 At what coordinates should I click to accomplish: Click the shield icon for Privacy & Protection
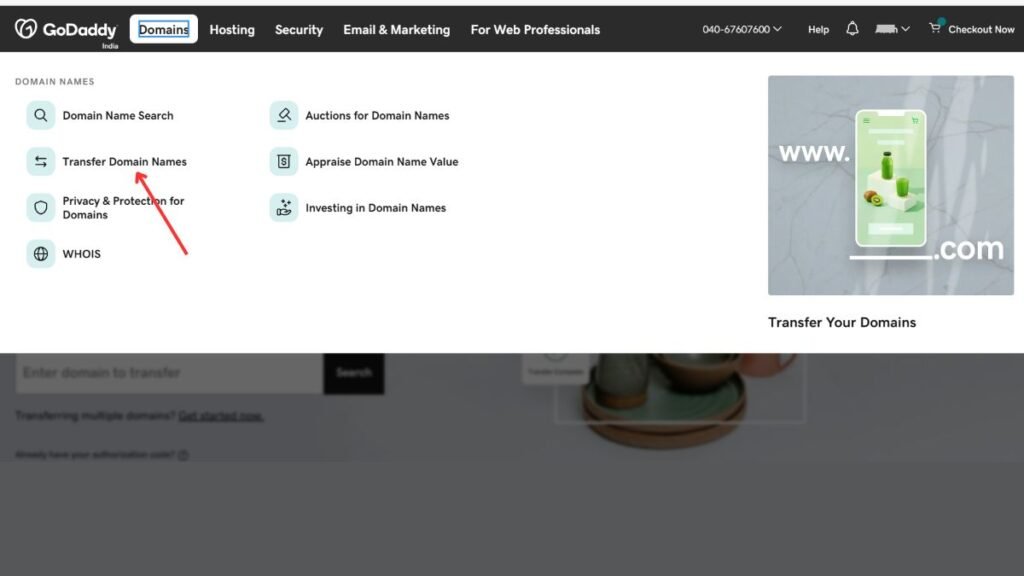tap(40, 208)
